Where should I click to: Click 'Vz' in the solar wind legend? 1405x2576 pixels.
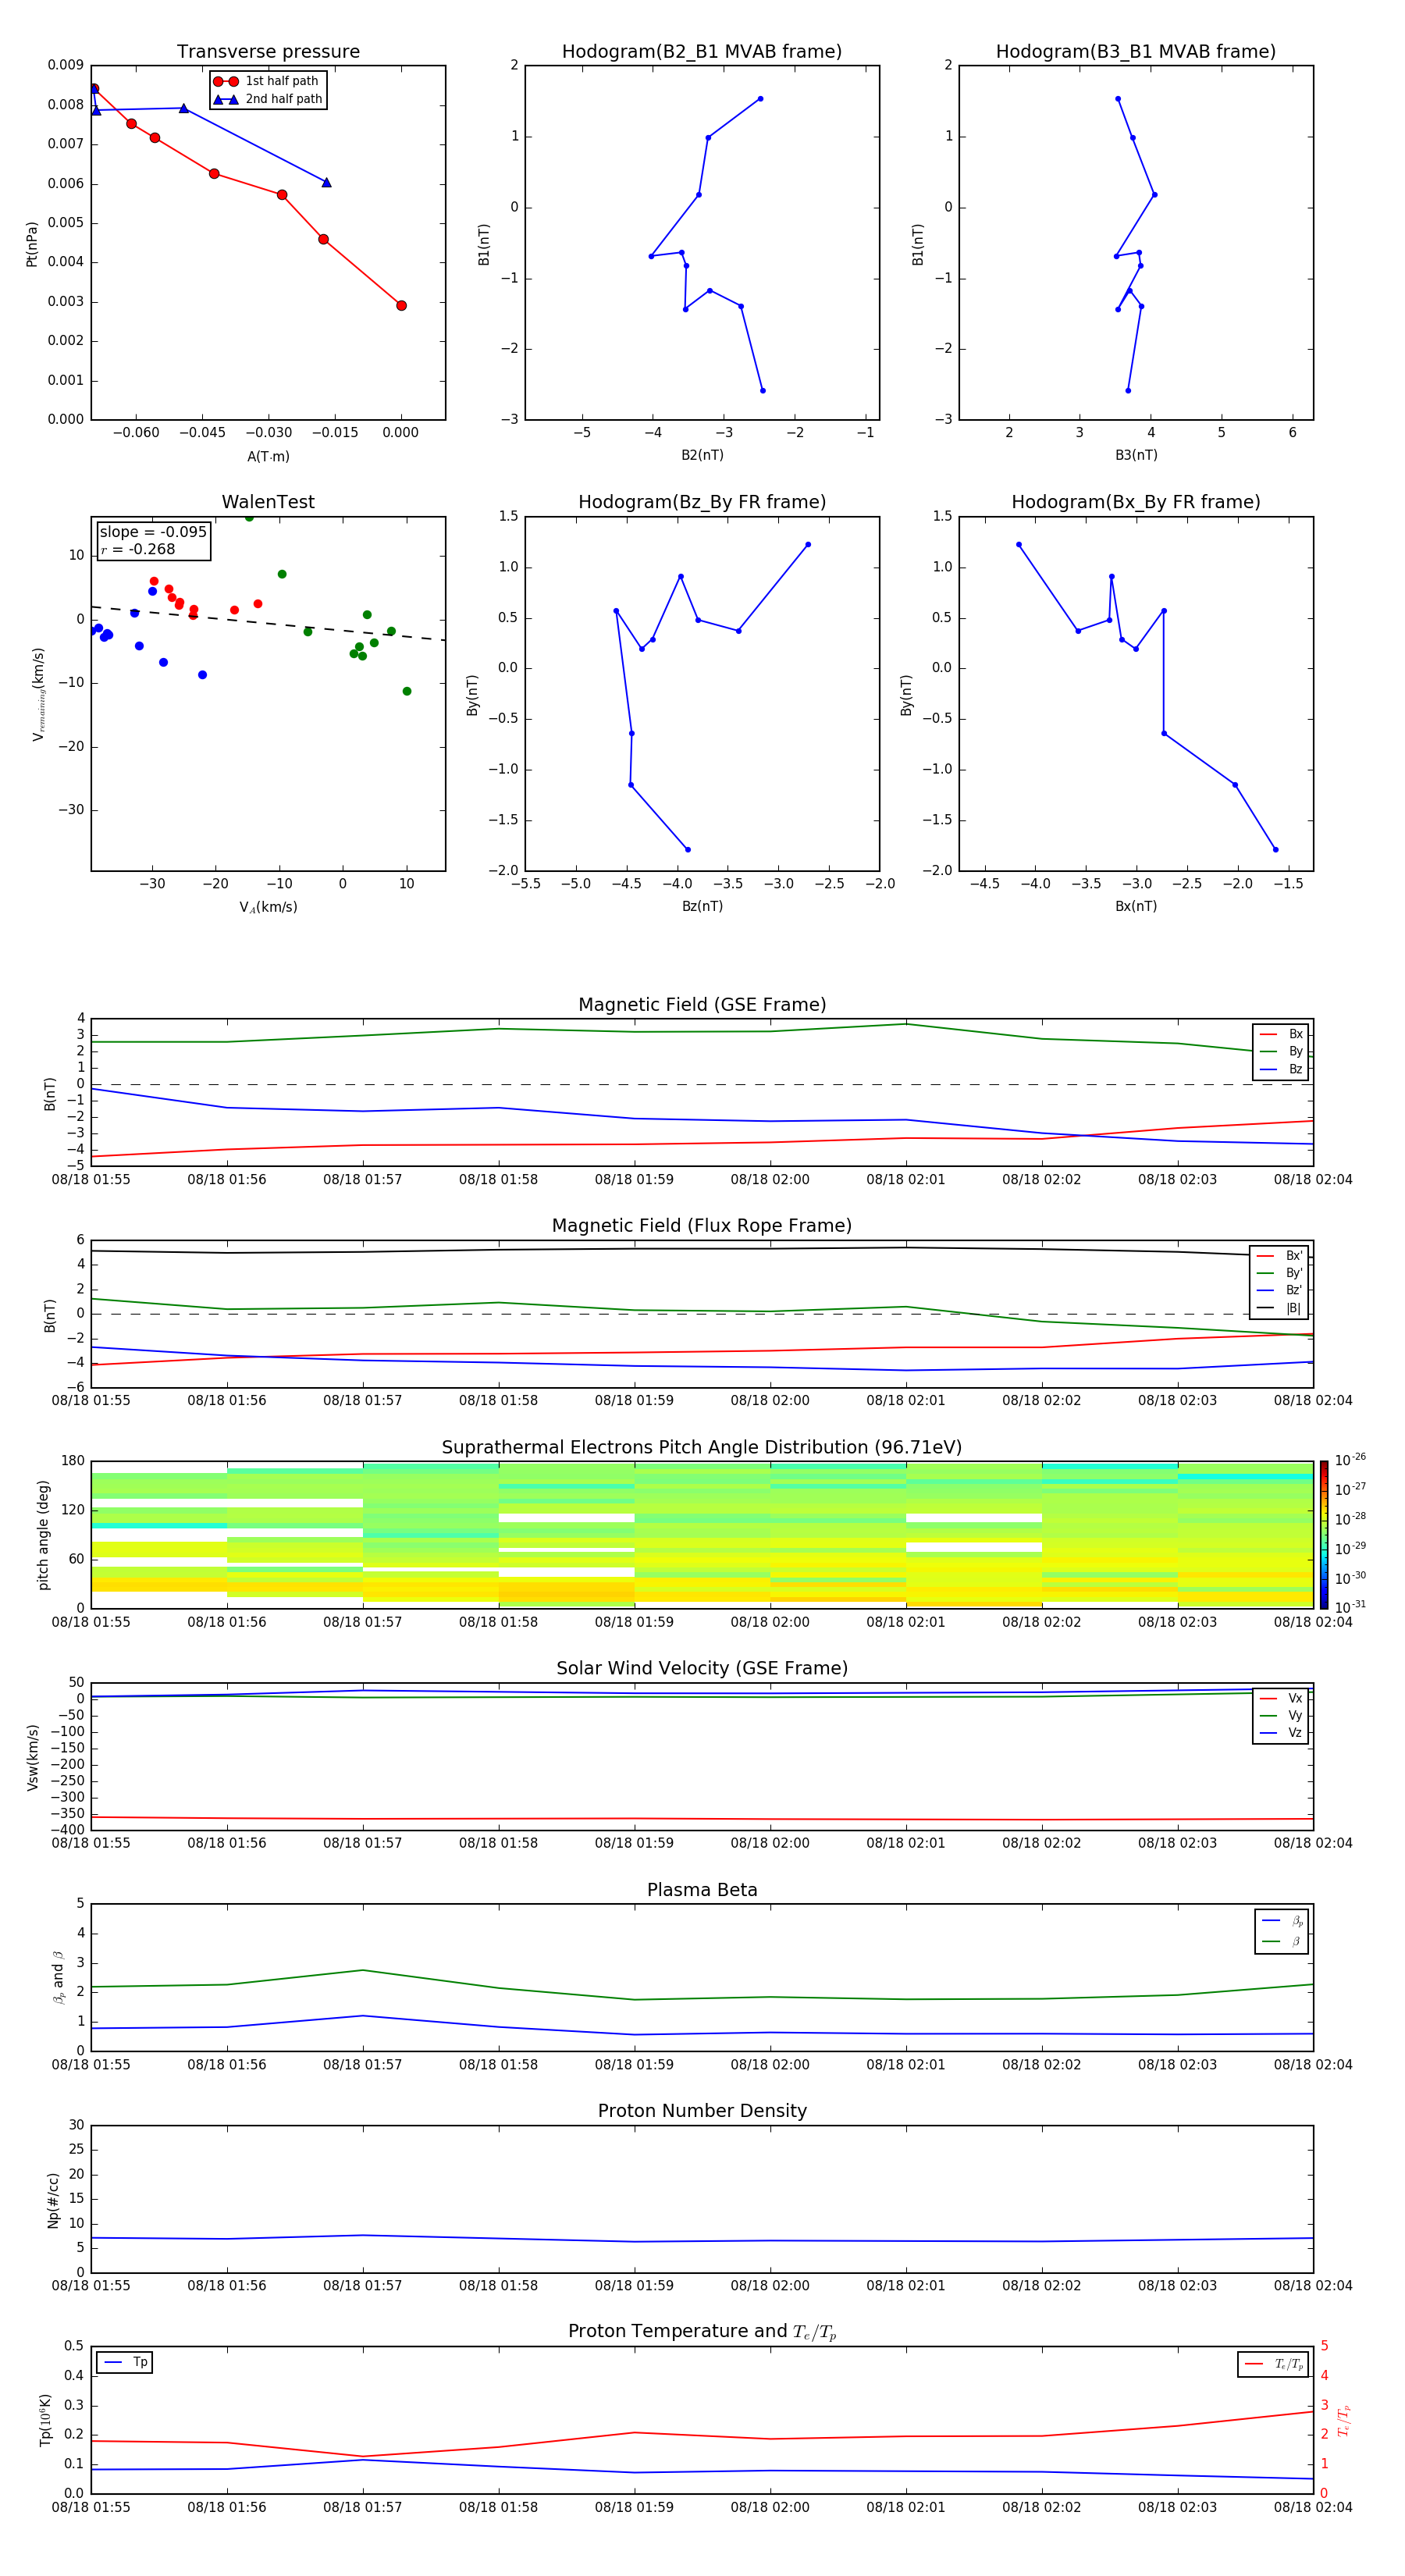click(1281, 1733)
